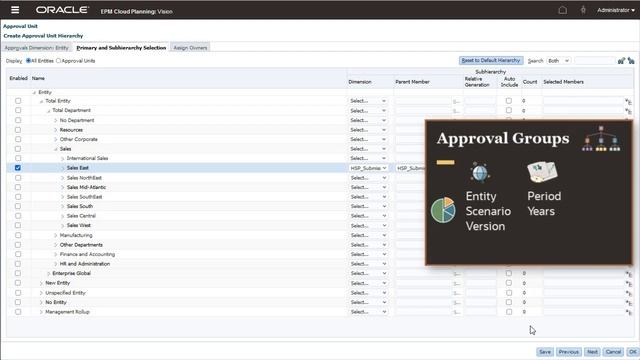Screen dimensions: 640x360
Task: Expand the Management Rollup node
Action: click(x=41, y=312)
